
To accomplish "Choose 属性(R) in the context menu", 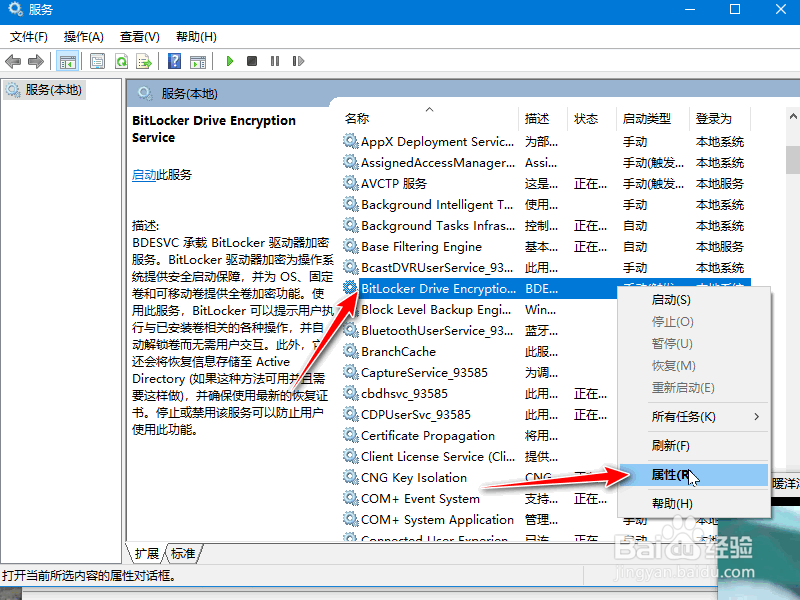I will (x=693, y=475).
